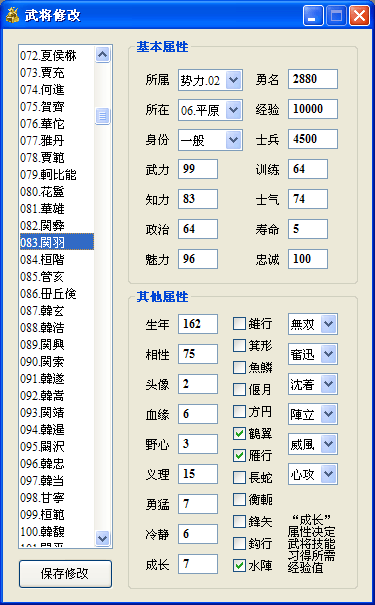Uncheck the 水陣 formation checkbox
The image size is (375, 605).
coord(239,566)
